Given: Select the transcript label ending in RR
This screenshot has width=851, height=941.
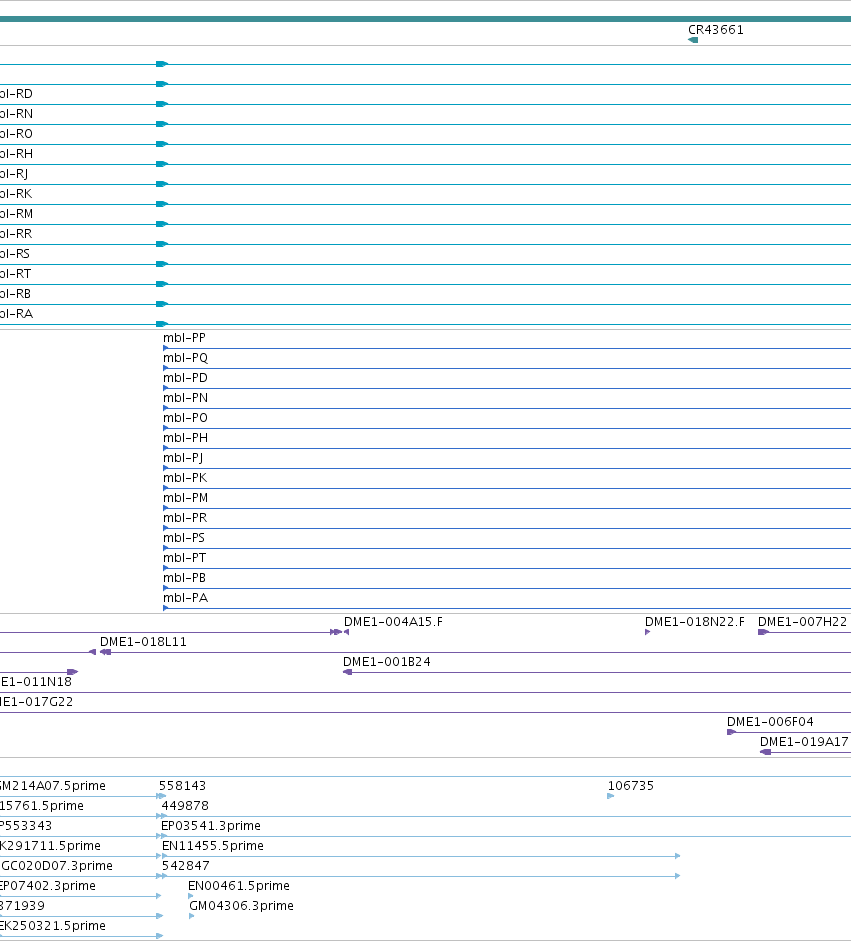Looking at the screenshot, I should 16,233.
